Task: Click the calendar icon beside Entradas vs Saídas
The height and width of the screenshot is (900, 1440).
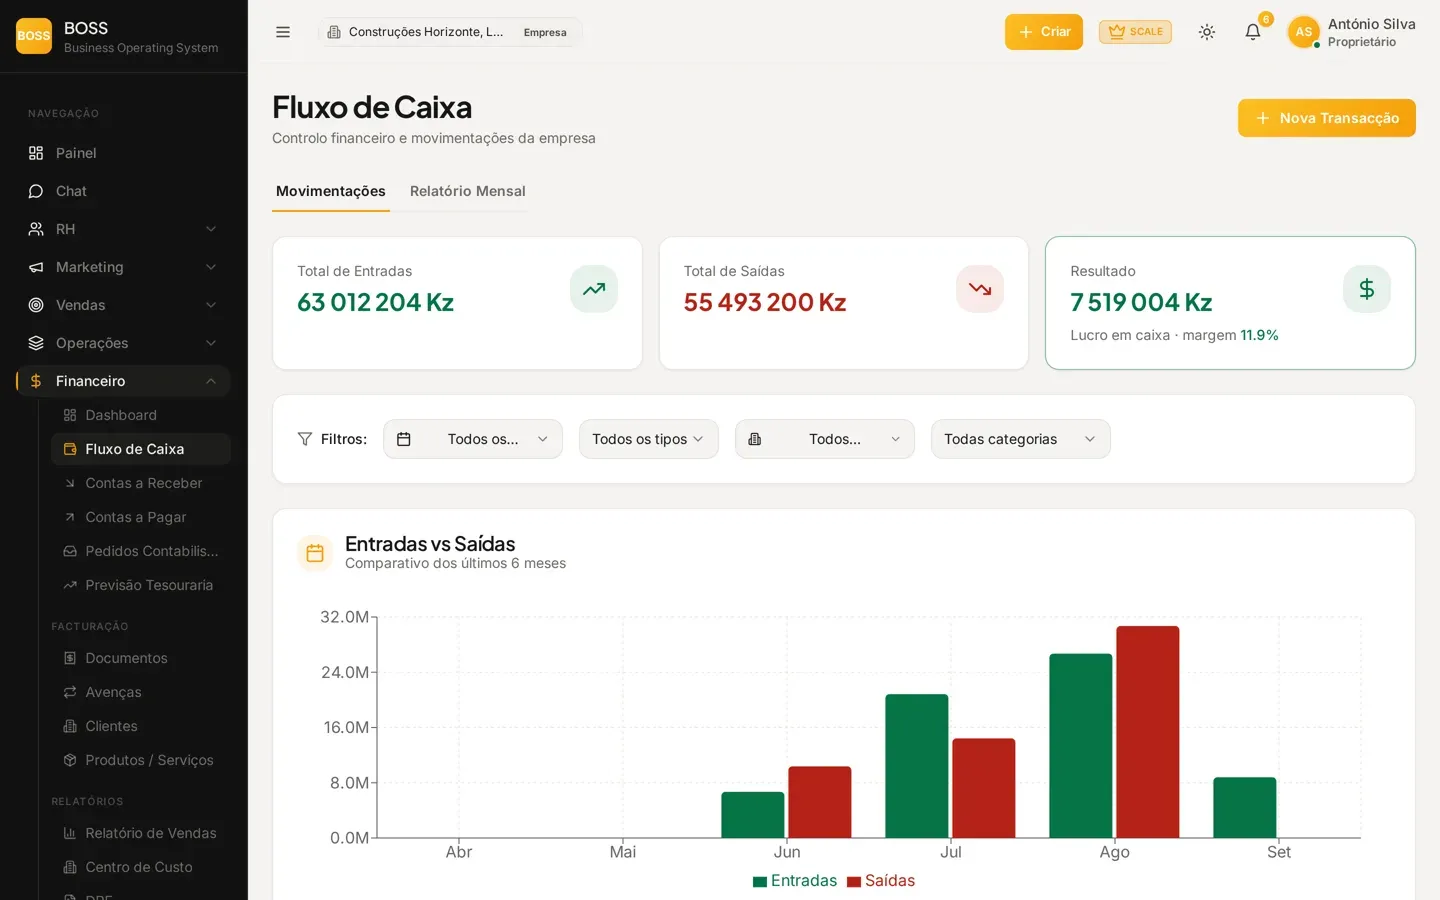Action: pyautogui.click(x=315, y=553)
